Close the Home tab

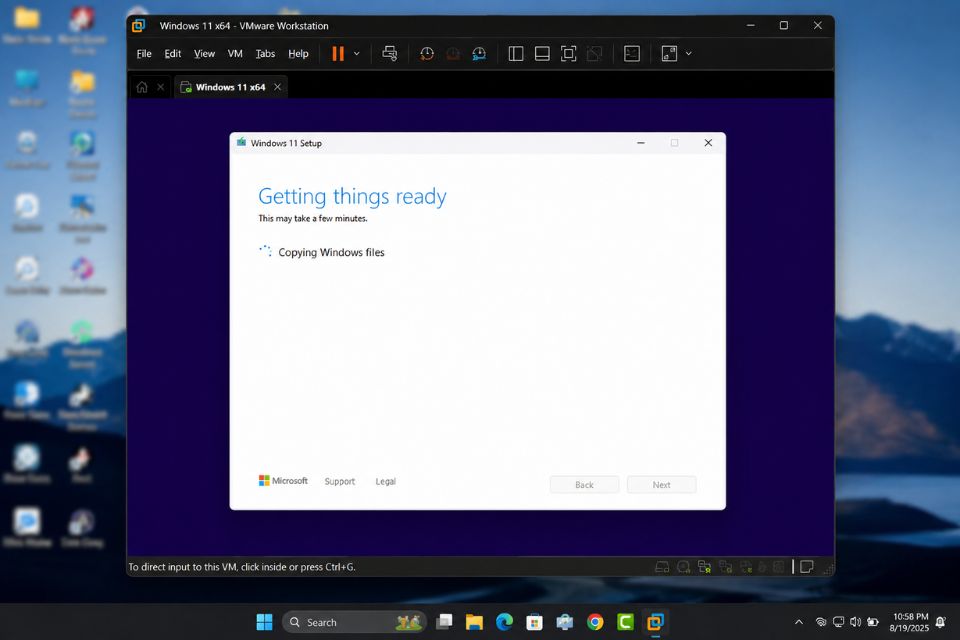[x=160, y=87]
